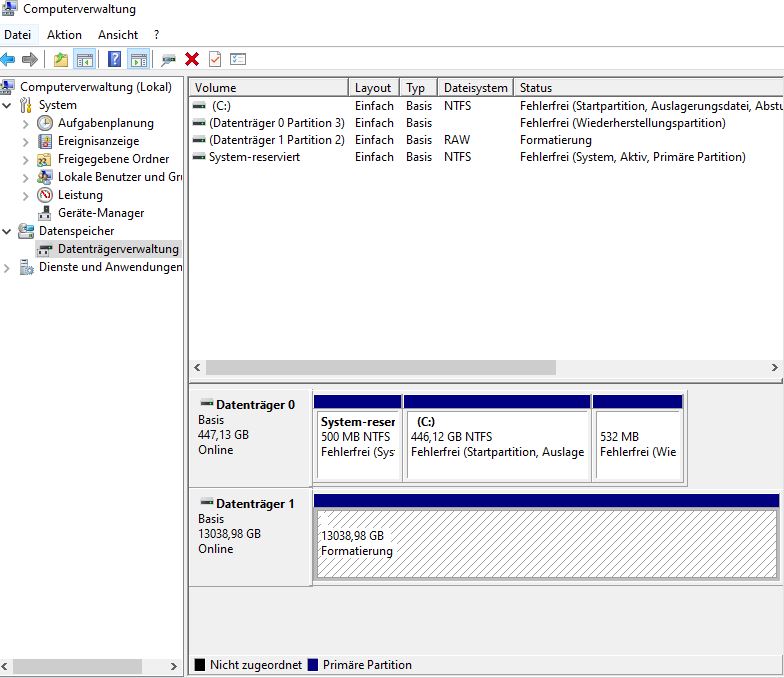The image size is (784, 678).
Task: Click the disk rescan toolbar icon
Action: click(168, 60)
